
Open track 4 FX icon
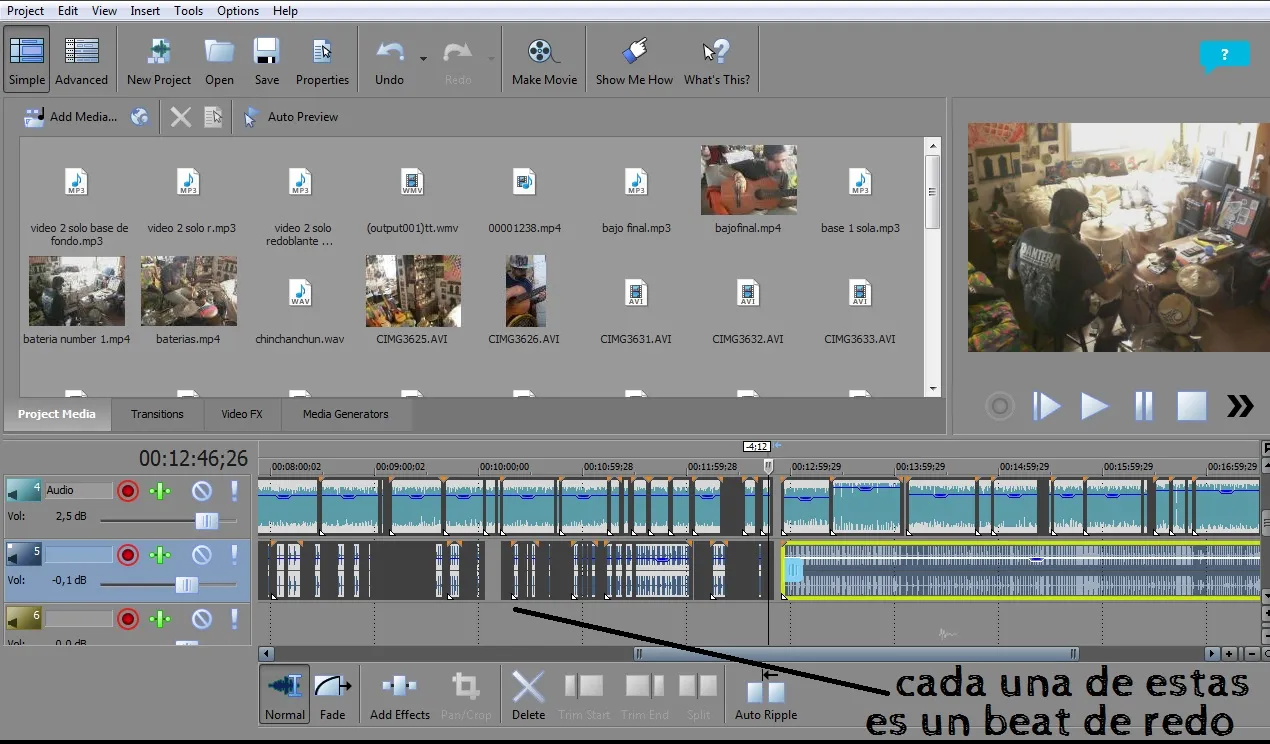pyautogui.click(x=160, y=491)
